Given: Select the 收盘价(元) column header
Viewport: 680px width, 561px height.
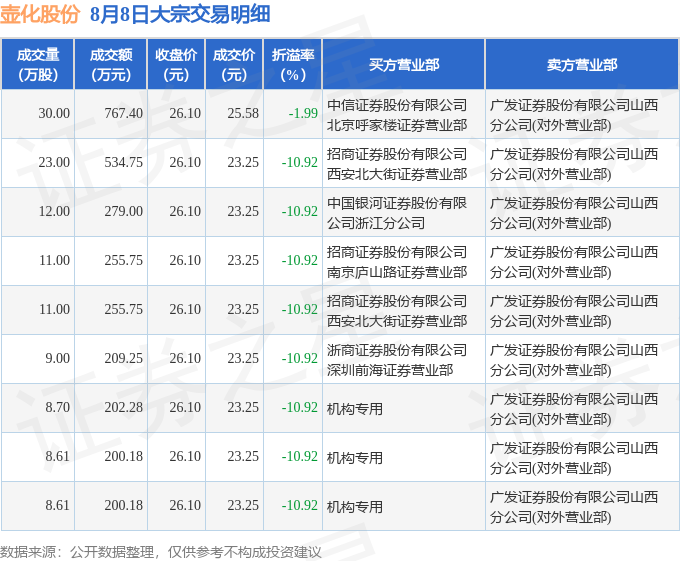Looking at the screenshot, I should (x=176, y=64).
